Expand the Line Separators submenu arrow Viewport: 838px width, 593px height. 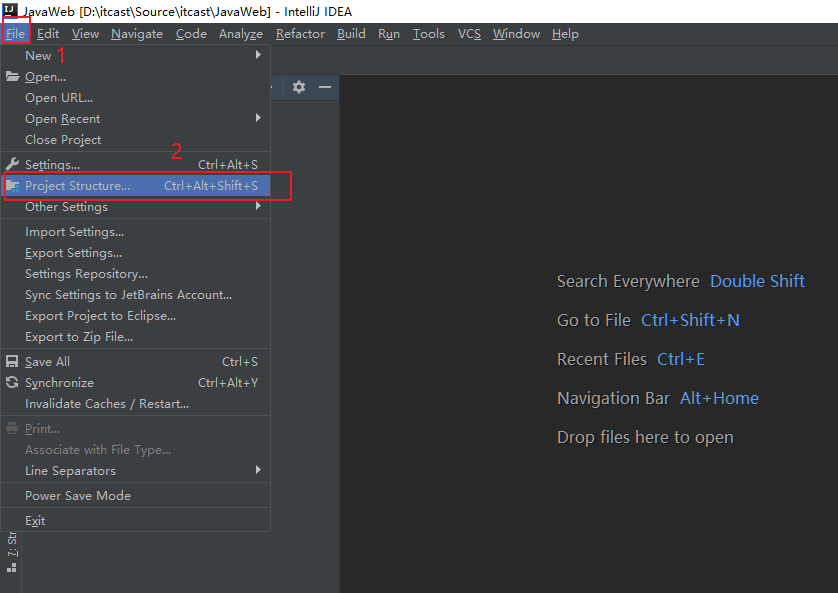(x=258, y=470)
